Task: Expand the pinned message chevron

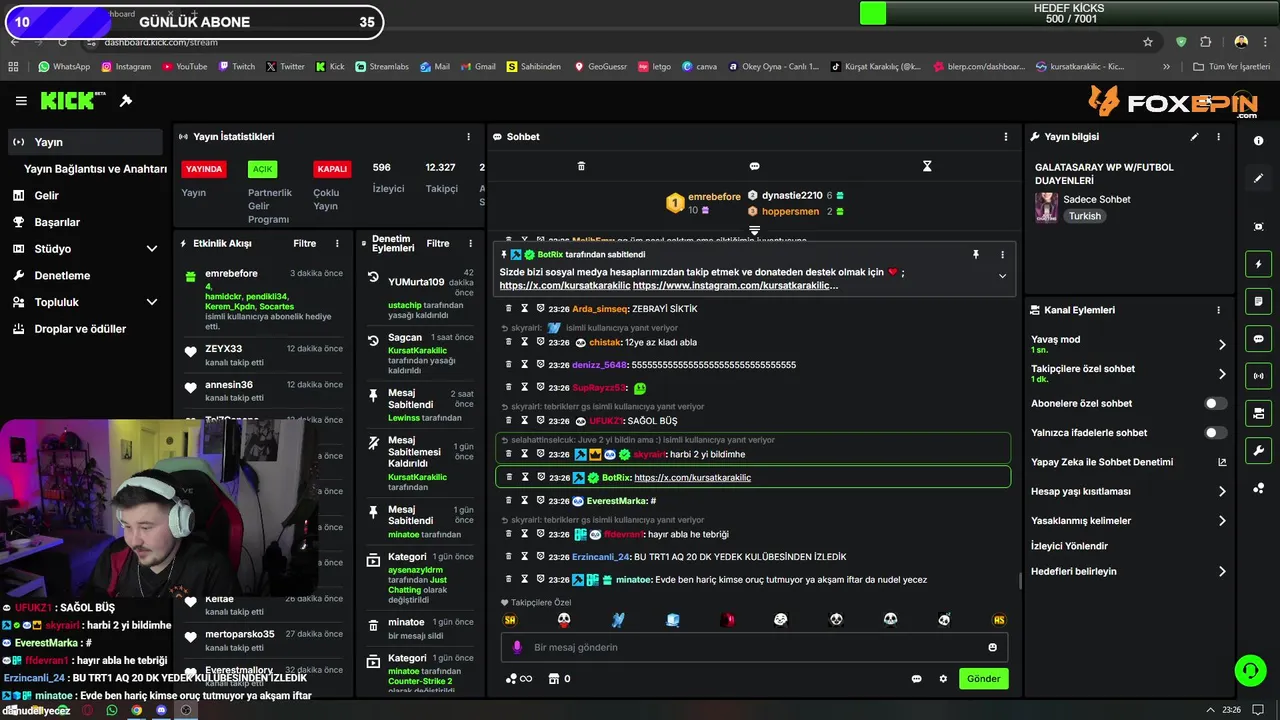Action: (x=1002, y=277)
